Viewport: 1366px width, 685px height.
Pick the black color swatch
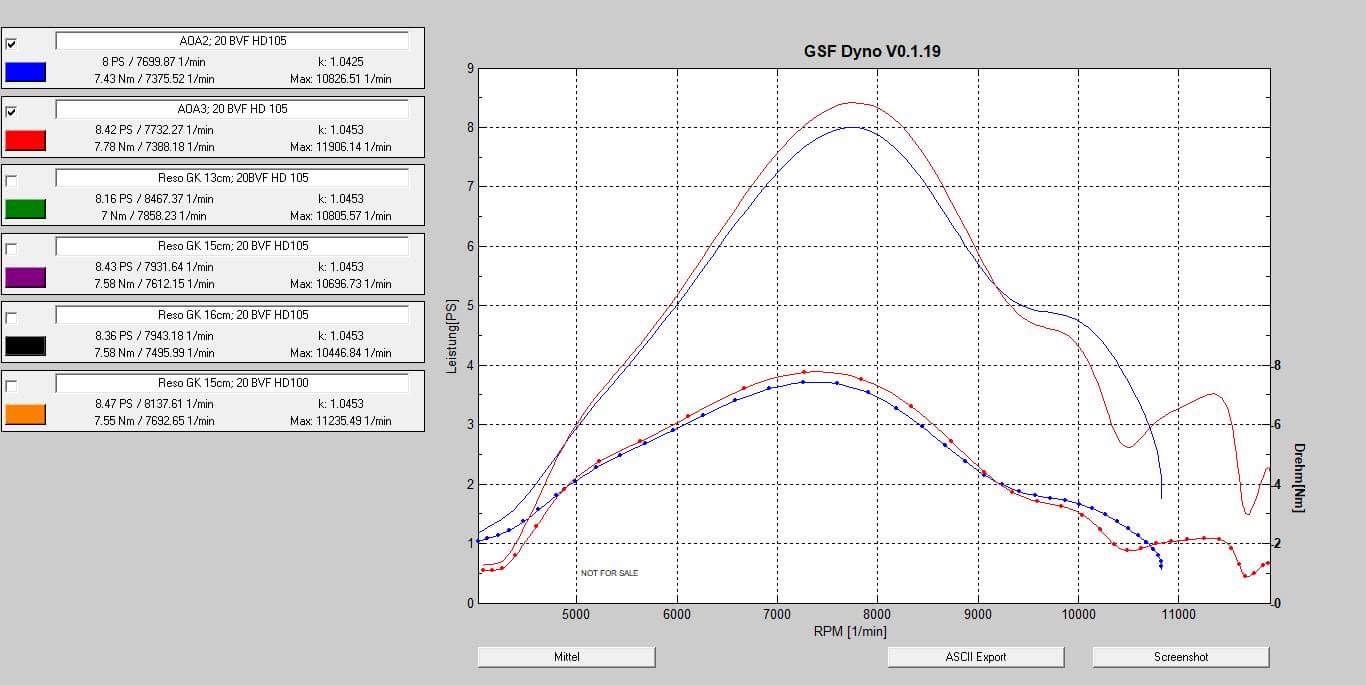pos(25,346)
